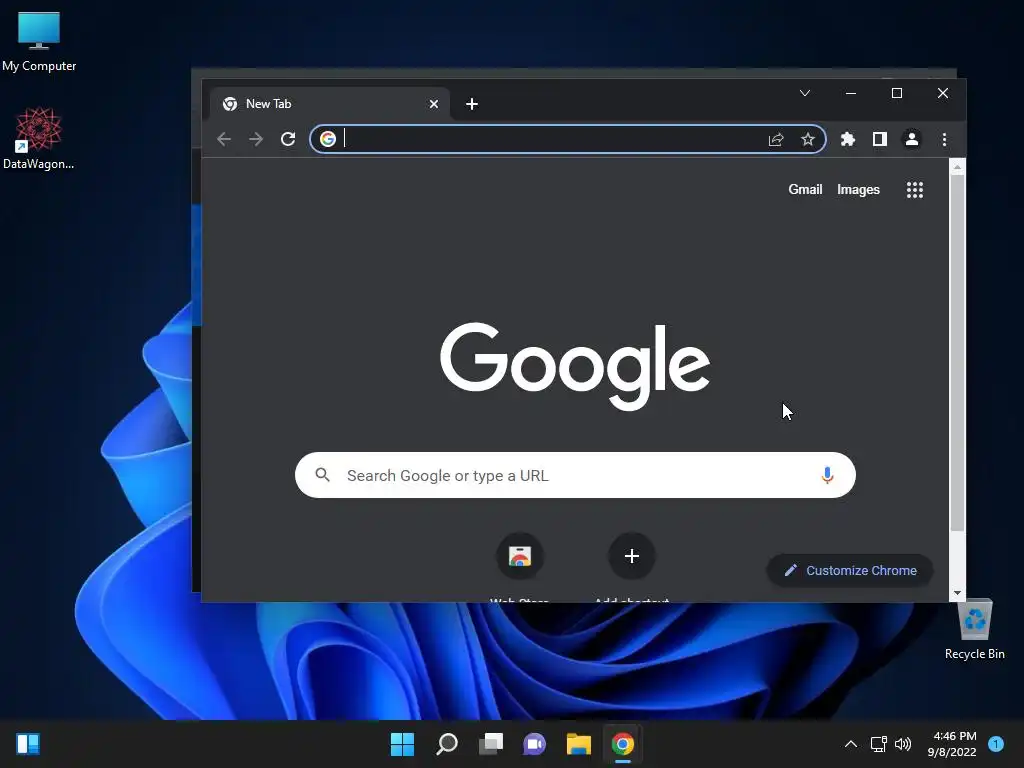Click the page scrollbar down arrow
1024x768 pixels.
(x=957, y=593)
